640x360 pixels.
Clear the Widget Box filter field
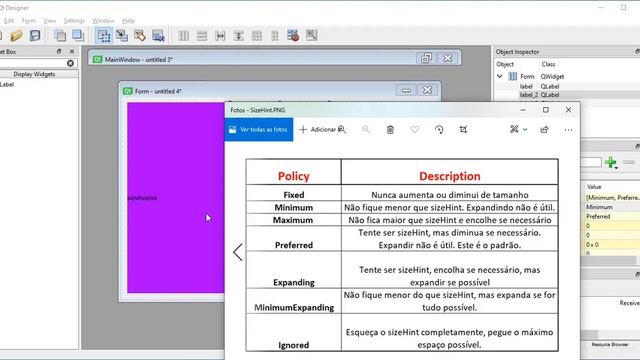click(70, 63)
